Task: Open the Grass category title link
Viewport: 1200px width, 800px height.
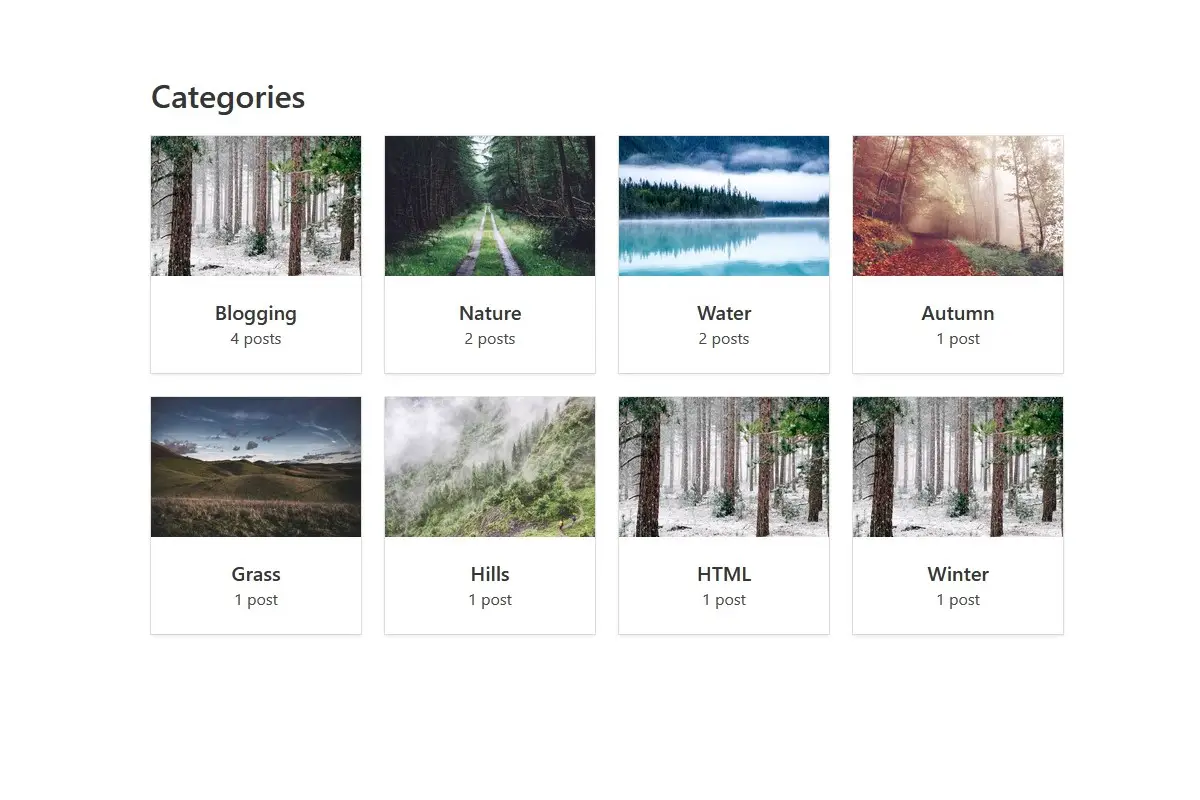Action: (x=256, y=574)
